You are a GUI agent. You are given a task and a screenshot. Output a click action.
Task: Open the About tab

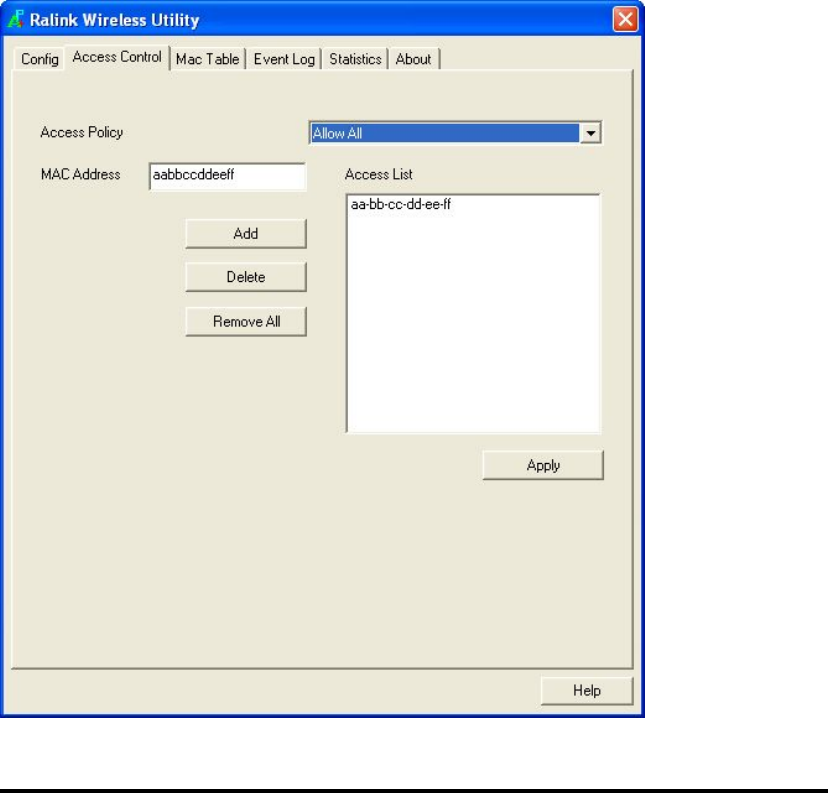(x=413, y=59)
